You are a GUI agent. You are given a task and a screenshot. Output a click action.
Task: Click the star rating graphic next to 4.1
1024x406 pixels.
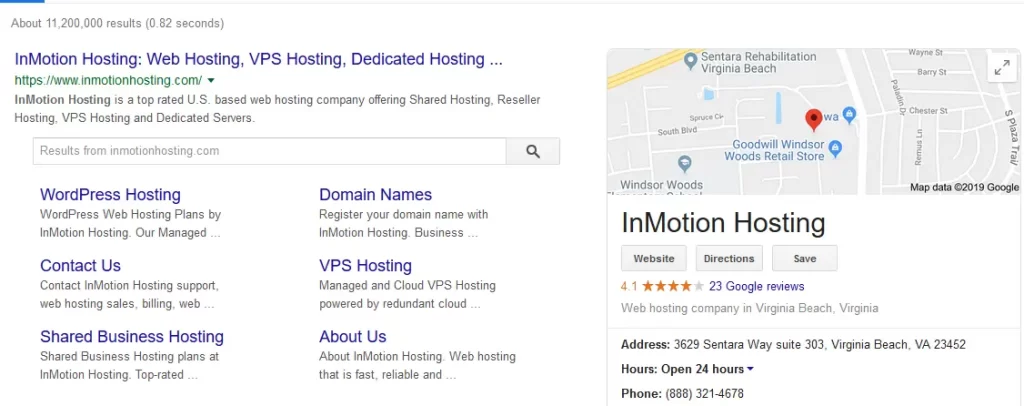point(673,286)
